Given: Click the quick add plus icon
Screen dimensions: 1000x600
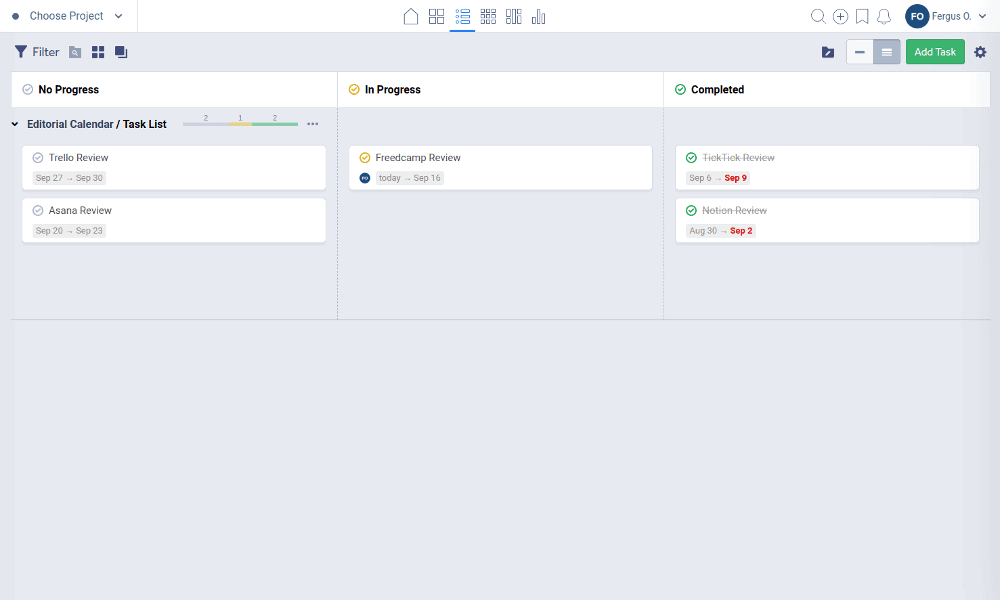Looking at the screenshot, I should 841,17.
